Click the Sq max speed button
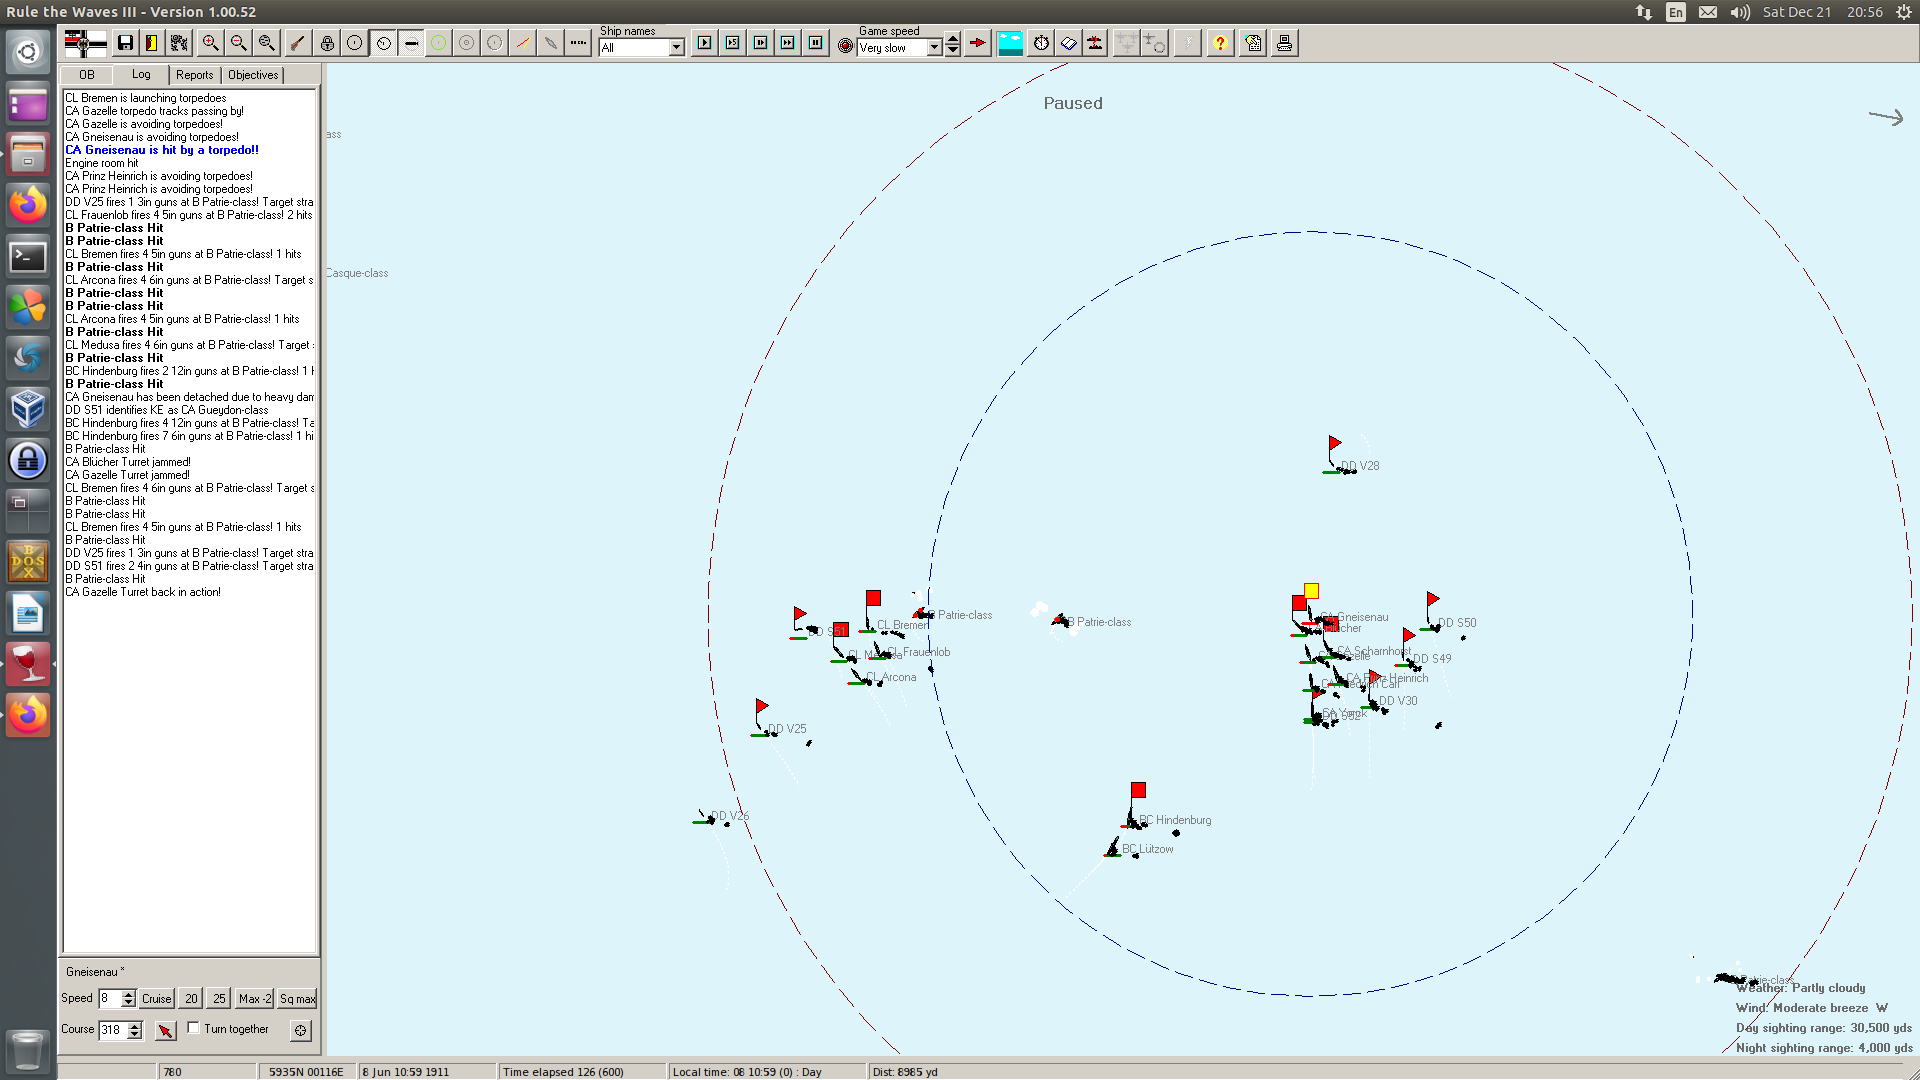Screen dimensions: 1920x1080 click(297, 998)
